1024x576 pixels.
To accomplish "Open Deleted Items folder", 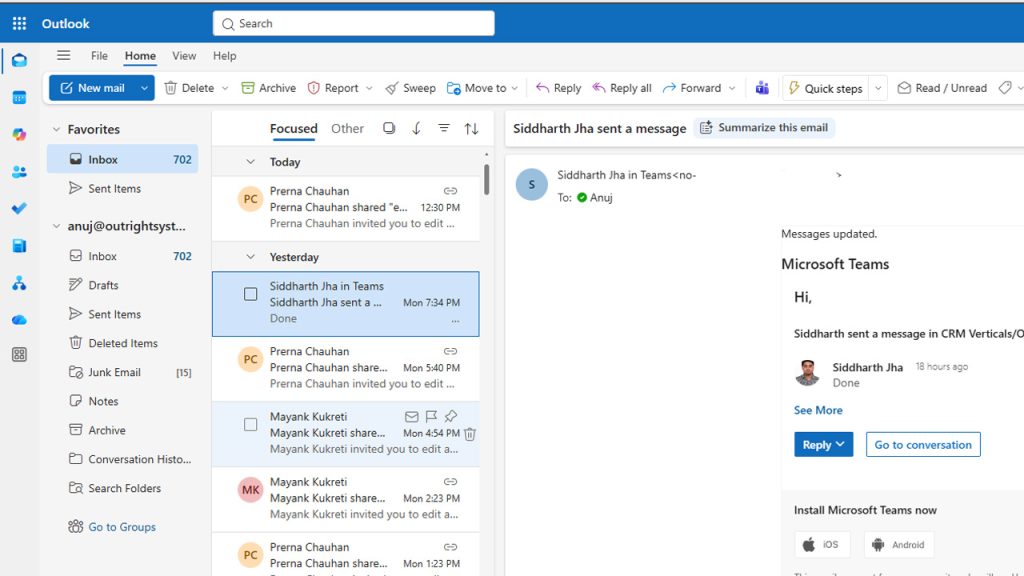I will tap(123, 344).
